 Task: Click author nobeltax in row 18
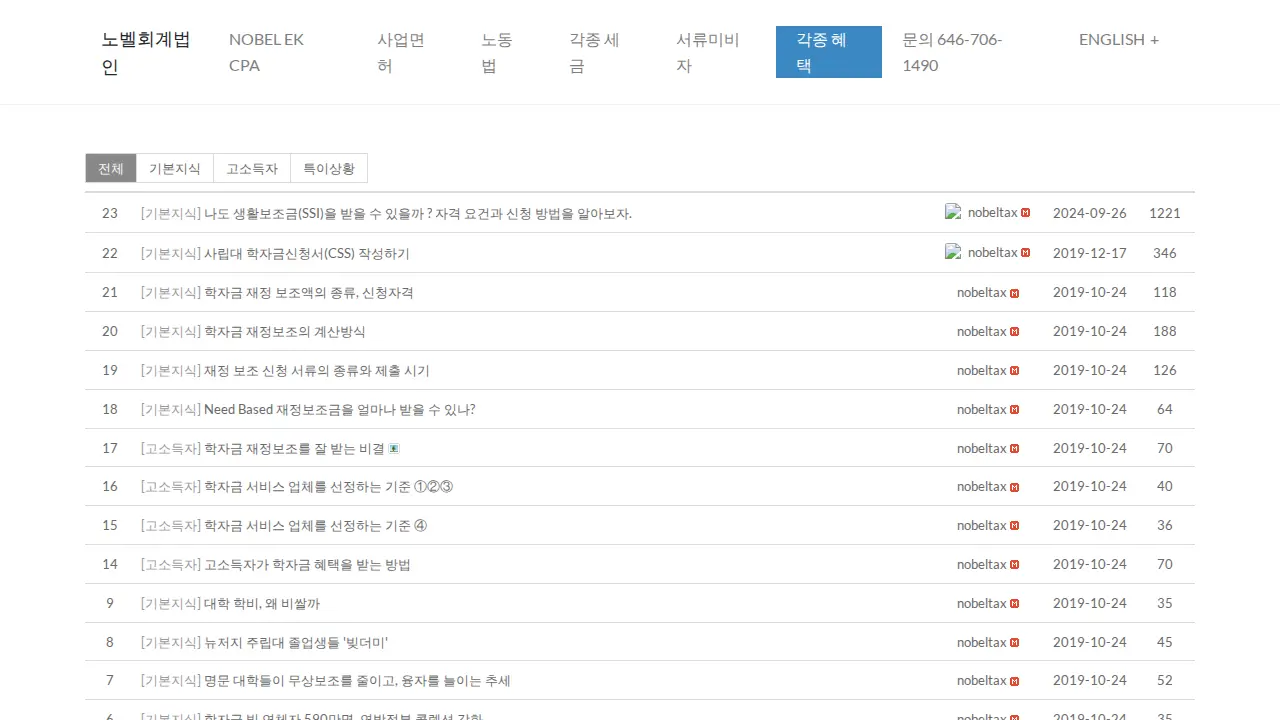coord(981,410)
